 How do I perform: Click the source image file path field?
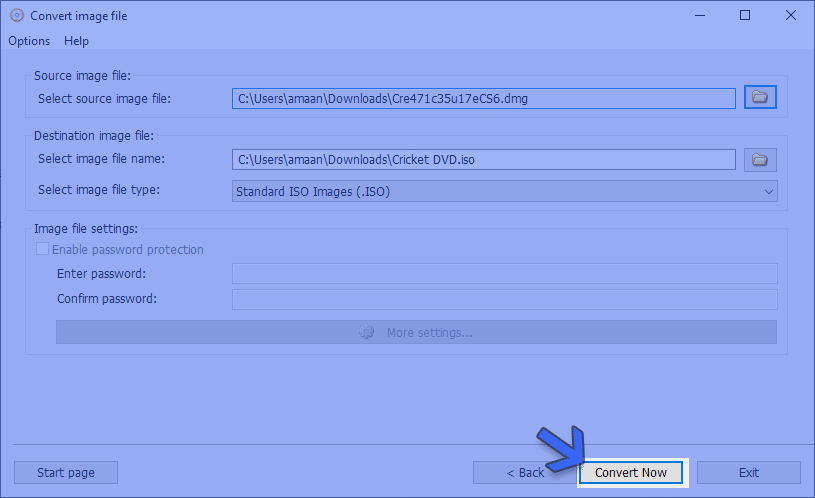click(x=484, y=98)
